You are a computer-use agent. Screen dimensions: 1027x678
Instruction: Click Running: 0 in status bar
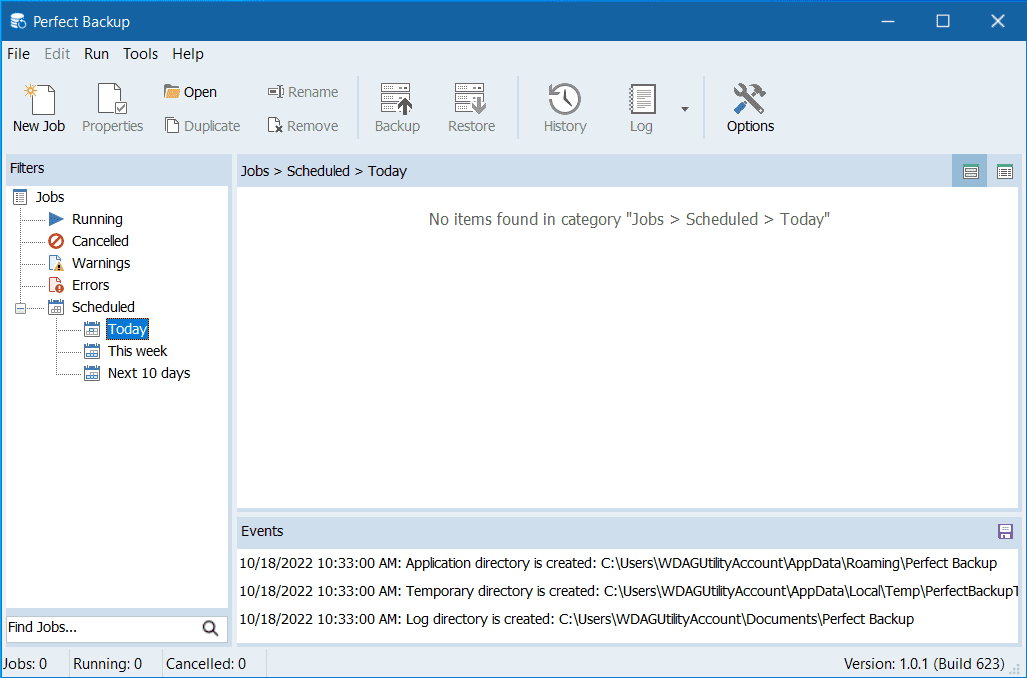click(107, 664)
